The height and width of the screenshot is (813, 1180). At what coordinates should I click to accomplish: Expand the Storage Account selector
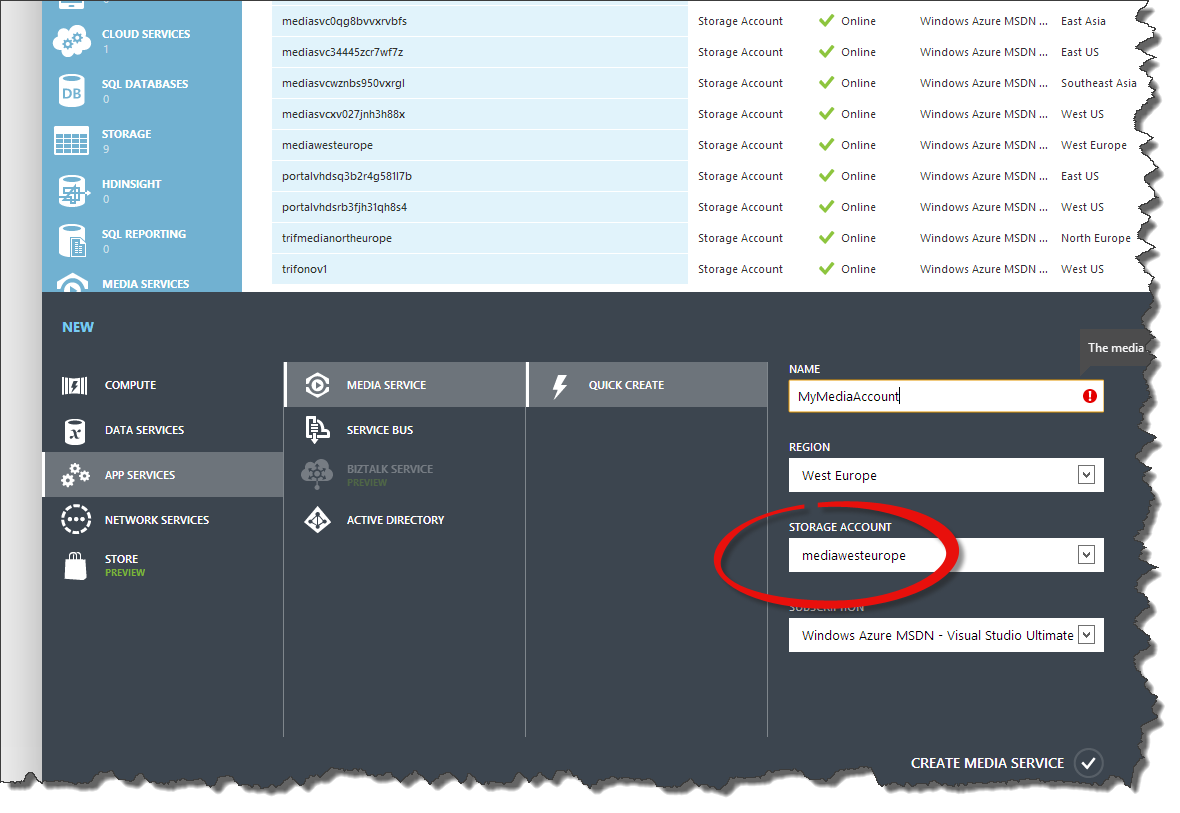(x=1086, y=554)
